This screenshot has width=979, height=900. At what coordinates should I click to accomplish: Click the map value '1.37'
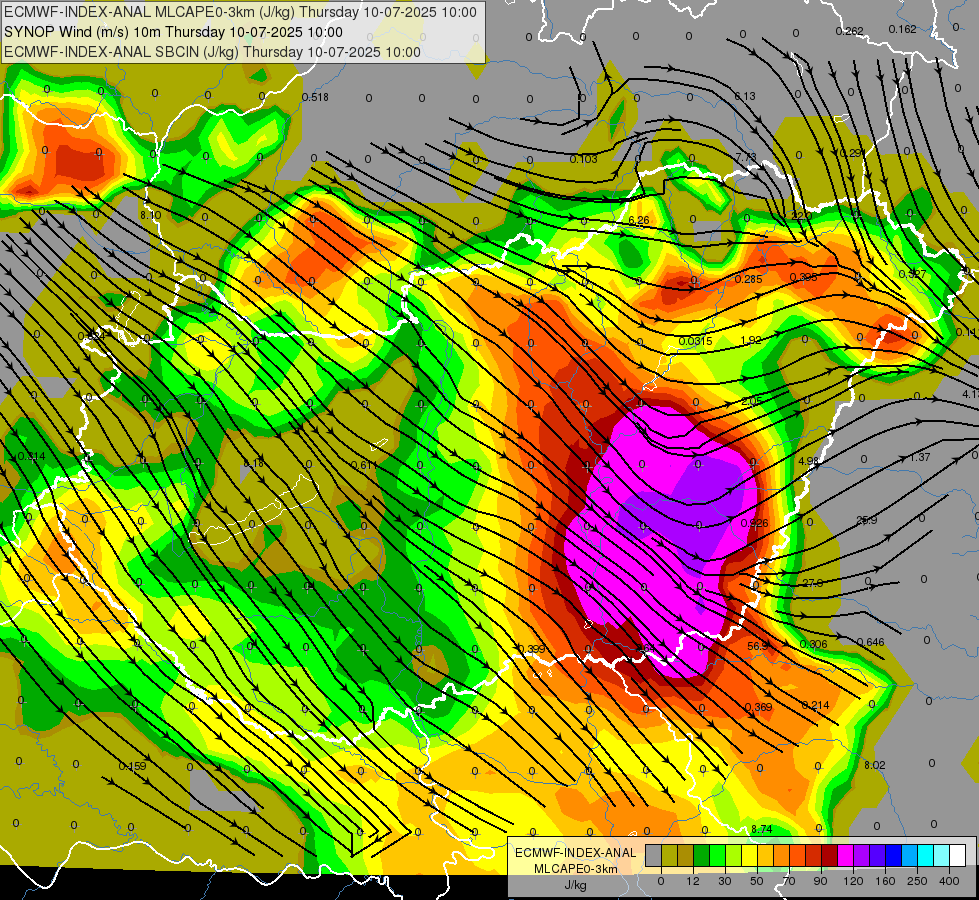(920, 457)
